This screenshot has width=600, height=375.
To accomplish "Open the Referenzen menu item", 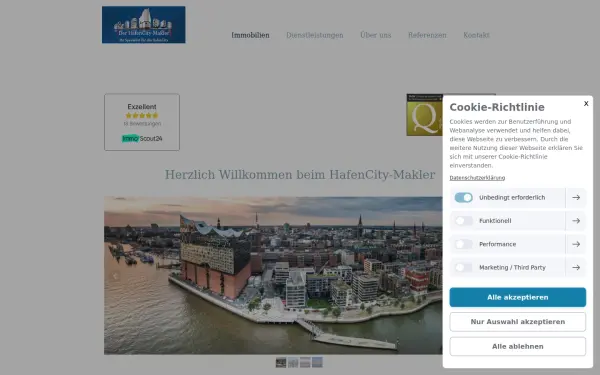I will [x=427, y=35].
